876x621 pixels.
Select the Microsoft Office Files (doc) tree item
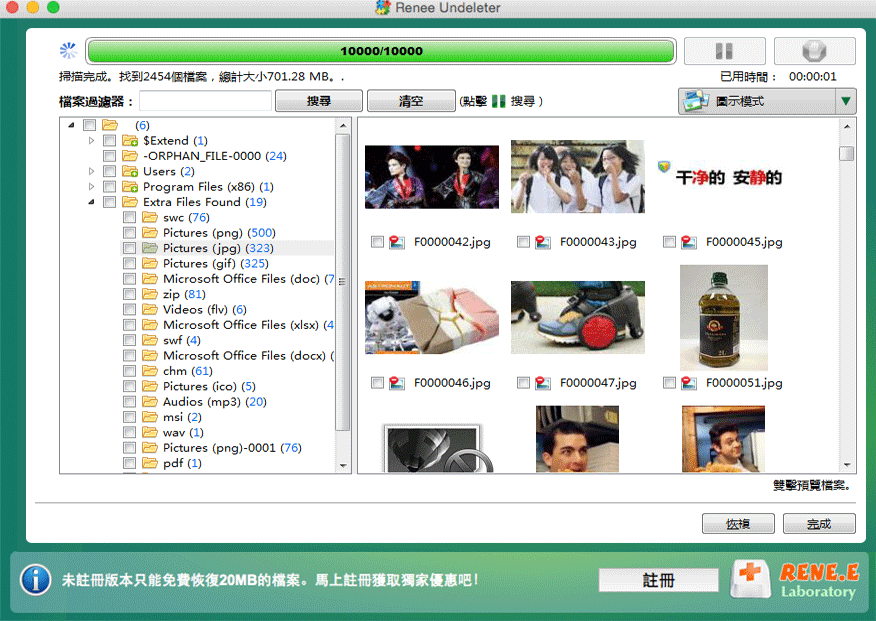point(249,279)
